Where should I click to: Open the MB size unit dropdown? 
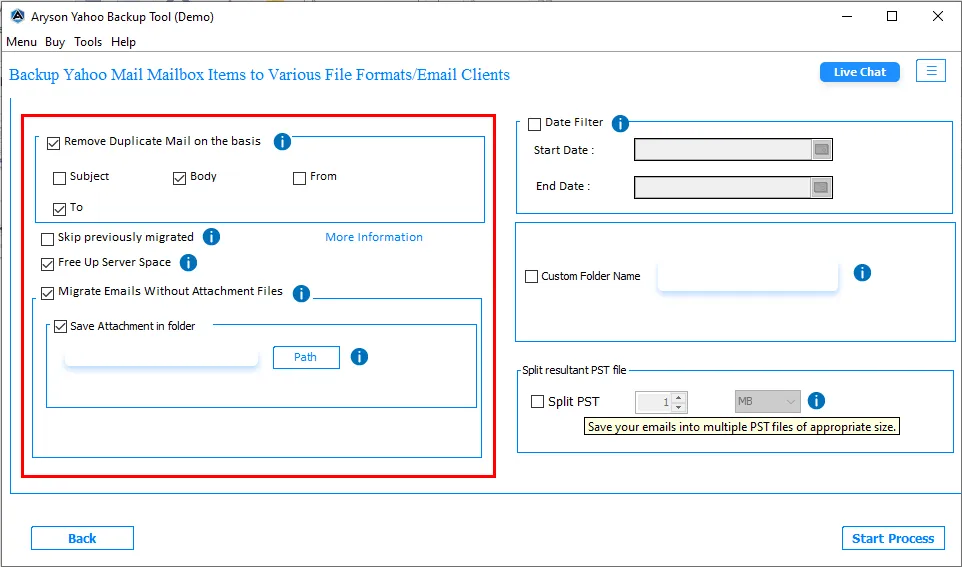click(x=768, y=401)
